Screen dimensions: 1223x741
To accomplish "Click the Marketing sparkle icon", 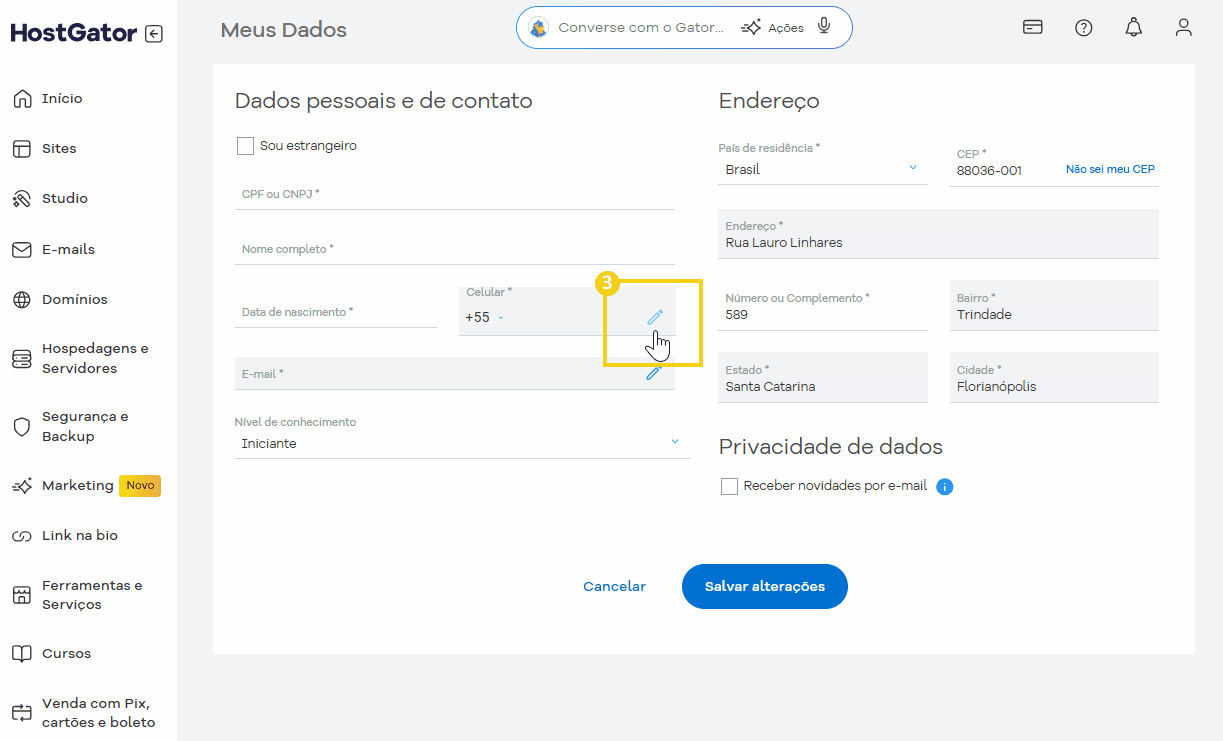I will (x=22, y=486).
